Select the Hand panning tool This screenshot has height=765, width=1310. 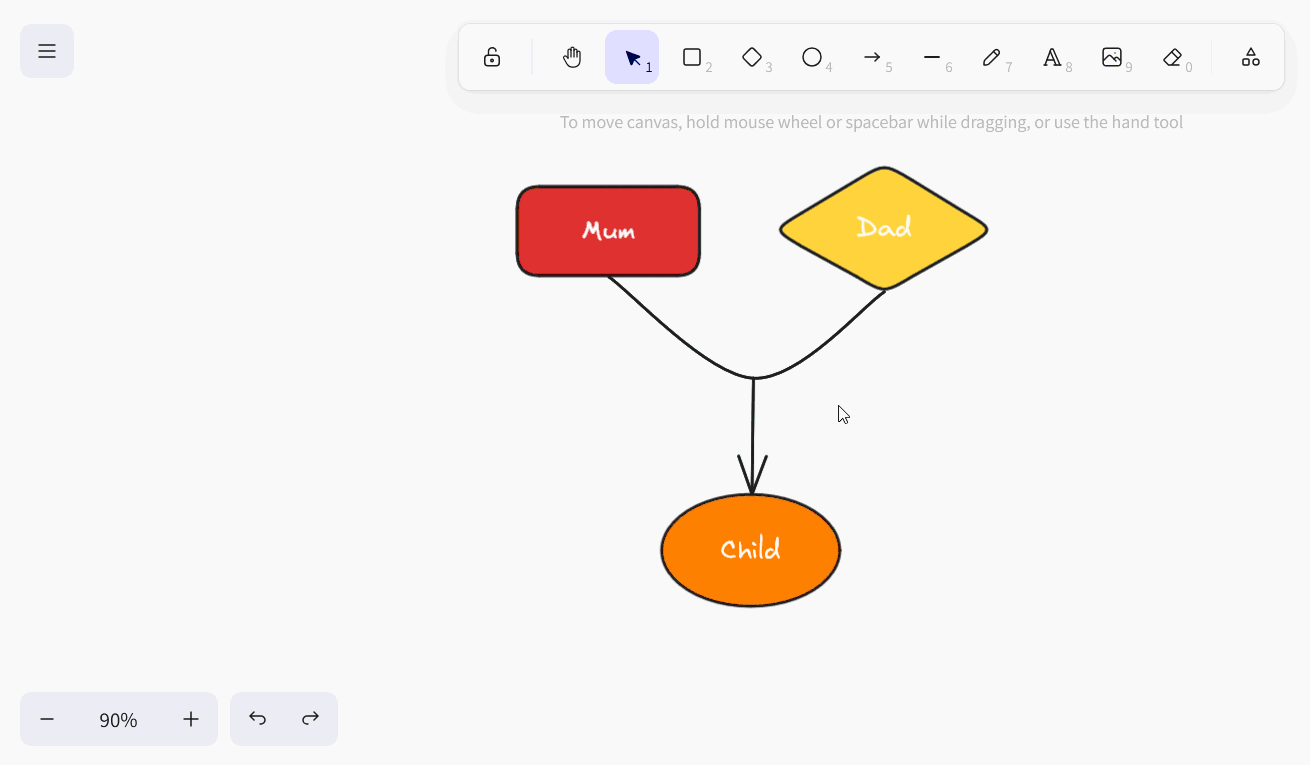572,57
